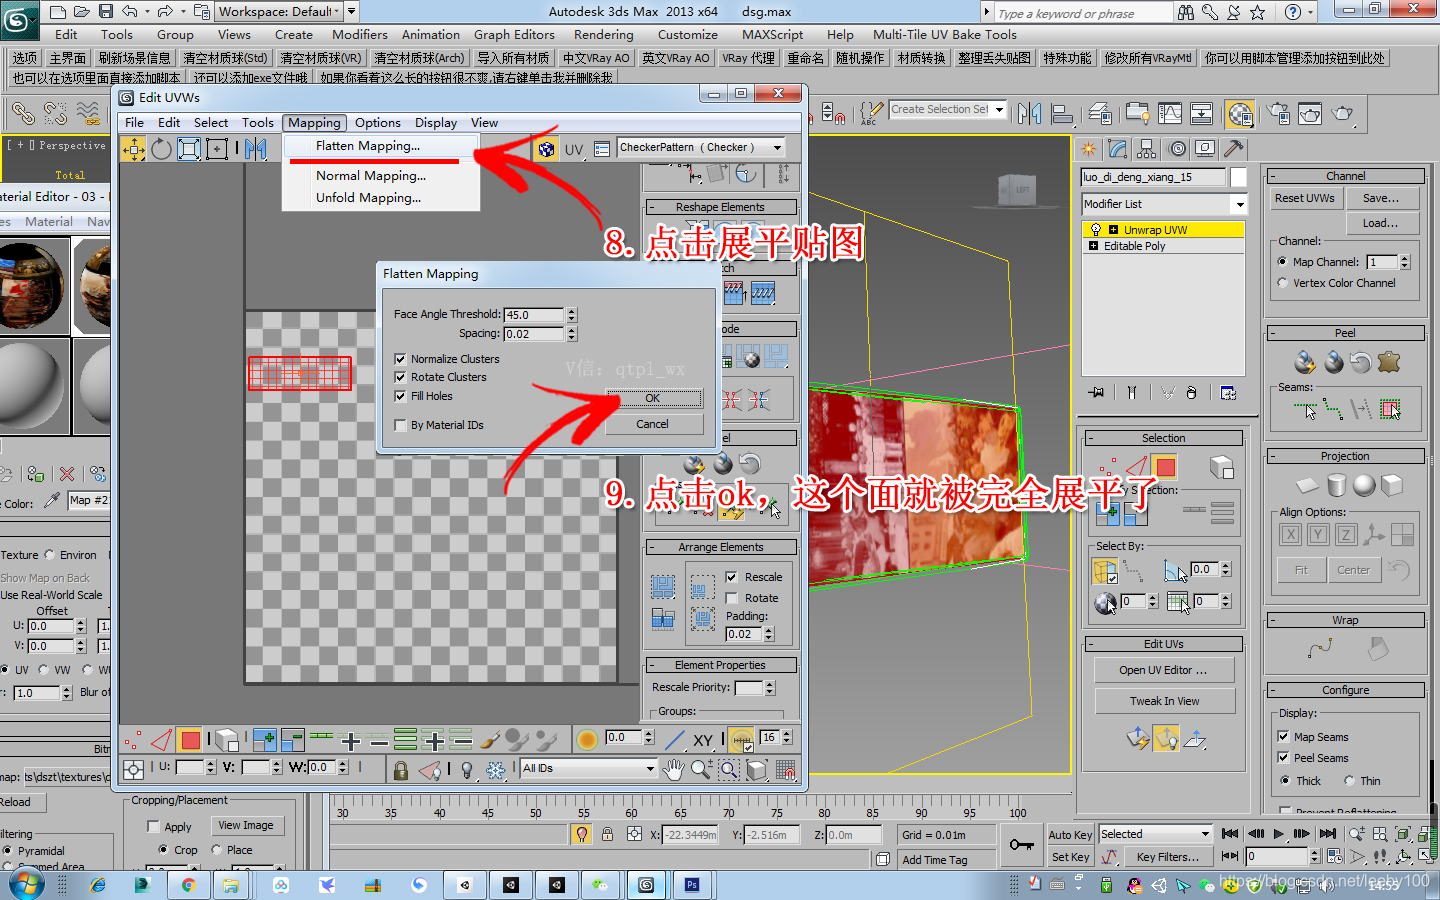The height and width of the screenshot is (900, 1440).
Task: Toggle Rotate Clusters checkbox
Action: pyautogui.click(x=401, y=377)
